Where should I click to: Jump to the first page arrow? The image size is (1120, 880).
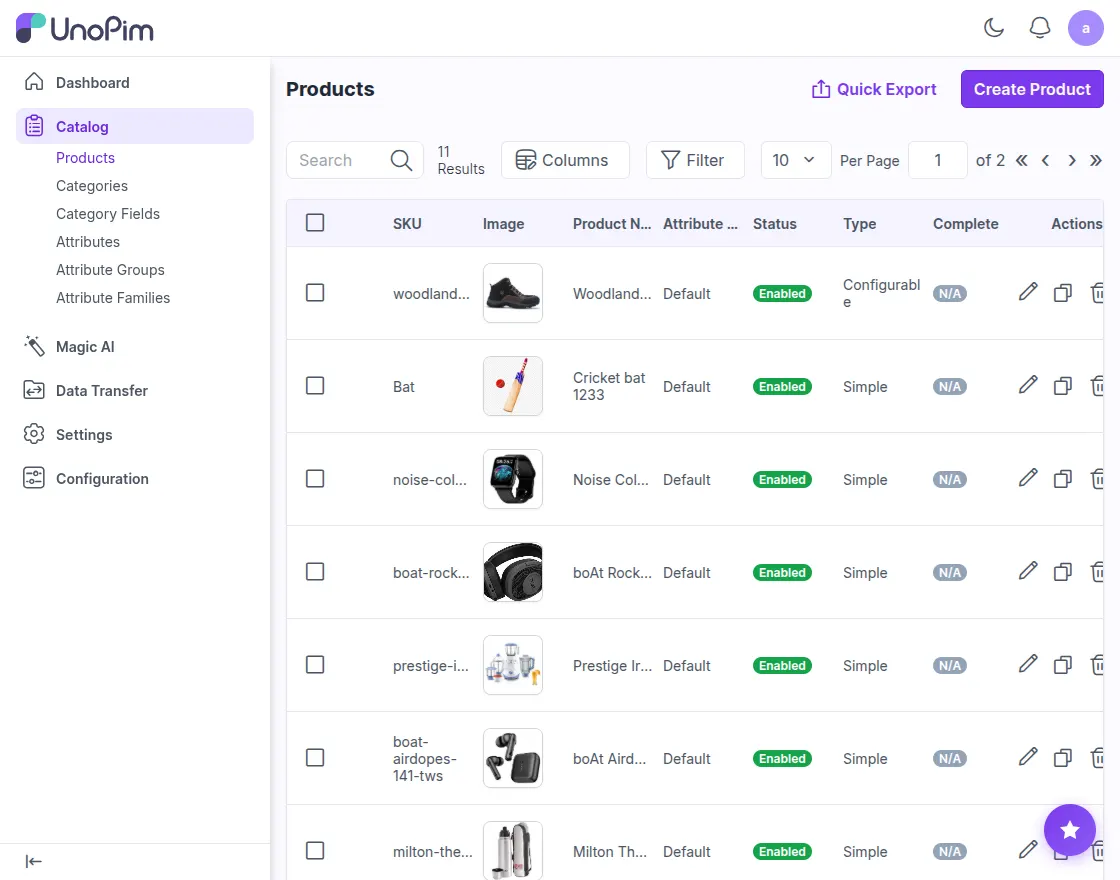tap(1021, 160)
